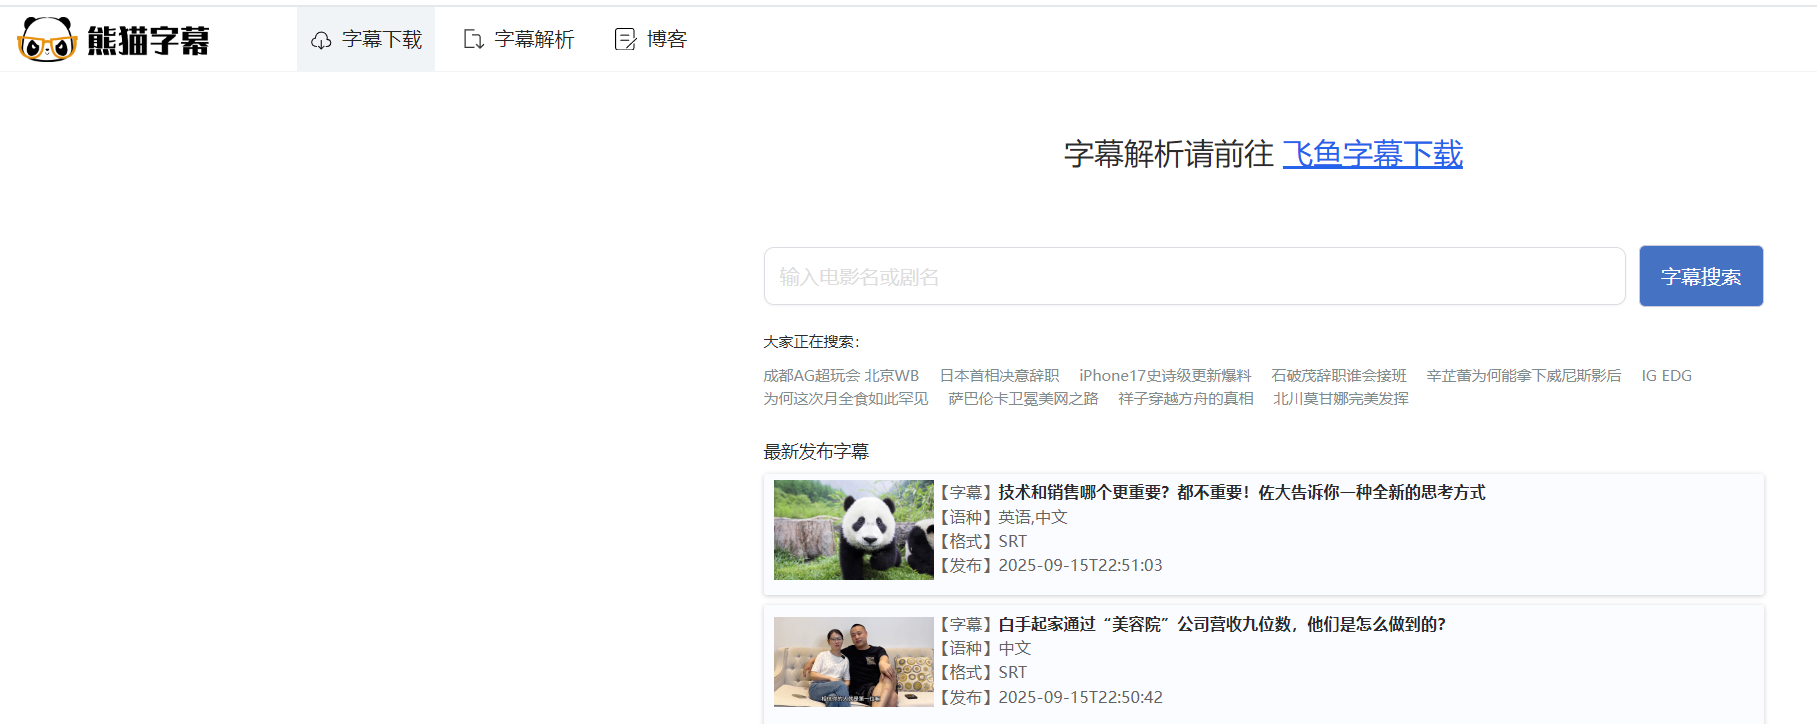
Task: Open the 熊猫字幕 site title
Action: (x=148, y=40)
